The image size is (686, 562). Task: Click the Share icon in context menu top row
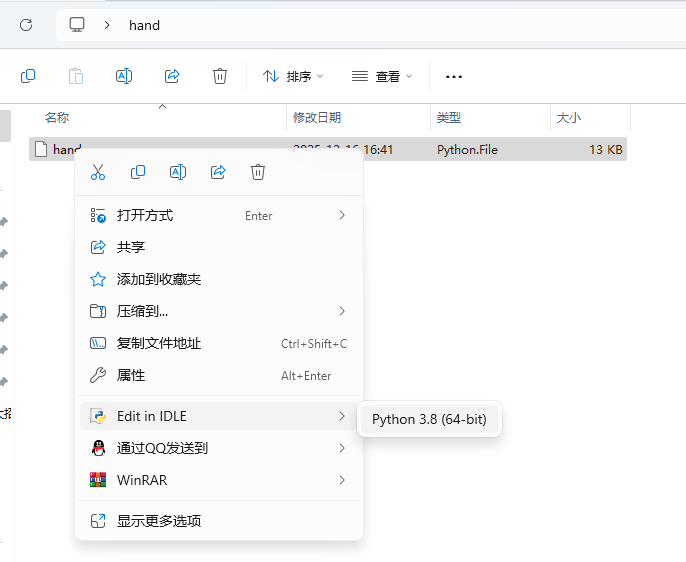218,172
